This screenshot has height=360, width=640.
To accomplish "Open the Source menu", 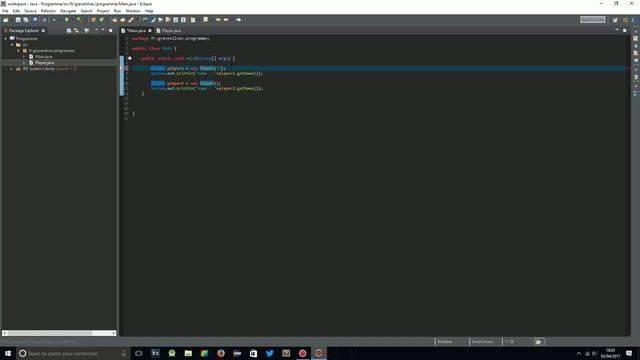I will (30, 11).
